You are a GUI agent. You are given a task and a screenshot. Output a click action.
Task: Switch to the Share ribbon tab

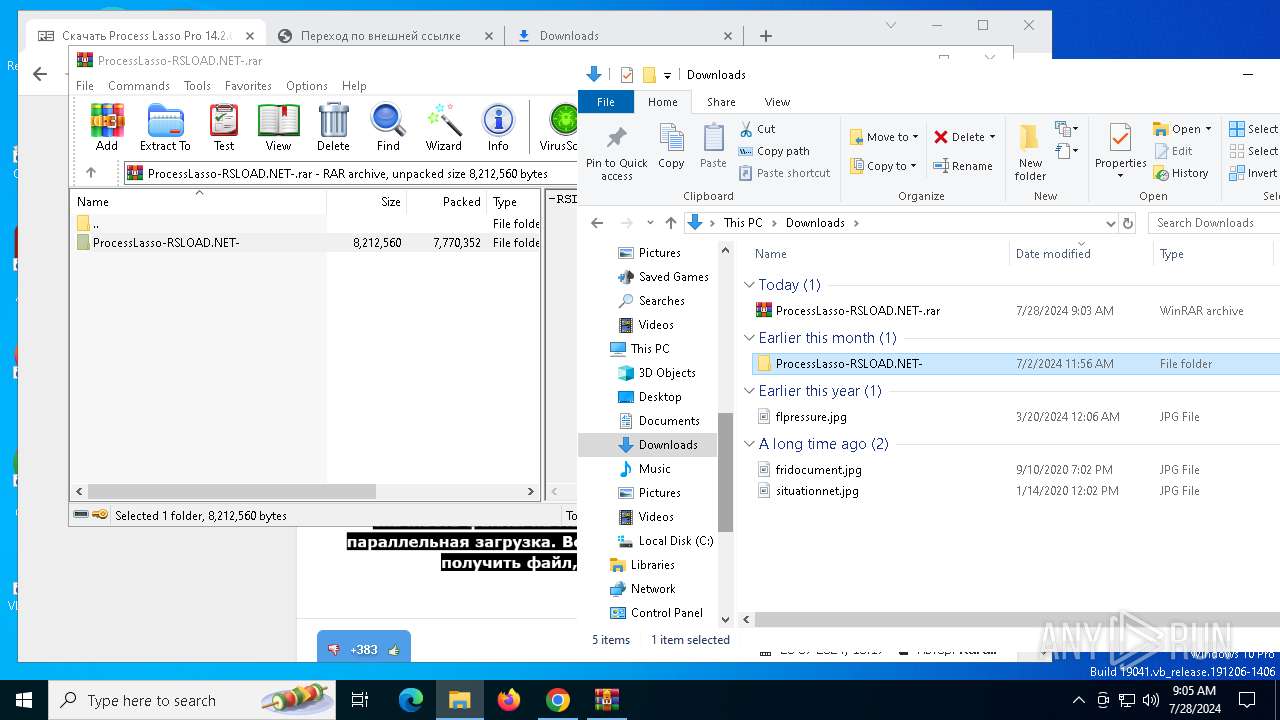(x=721, y=102)
